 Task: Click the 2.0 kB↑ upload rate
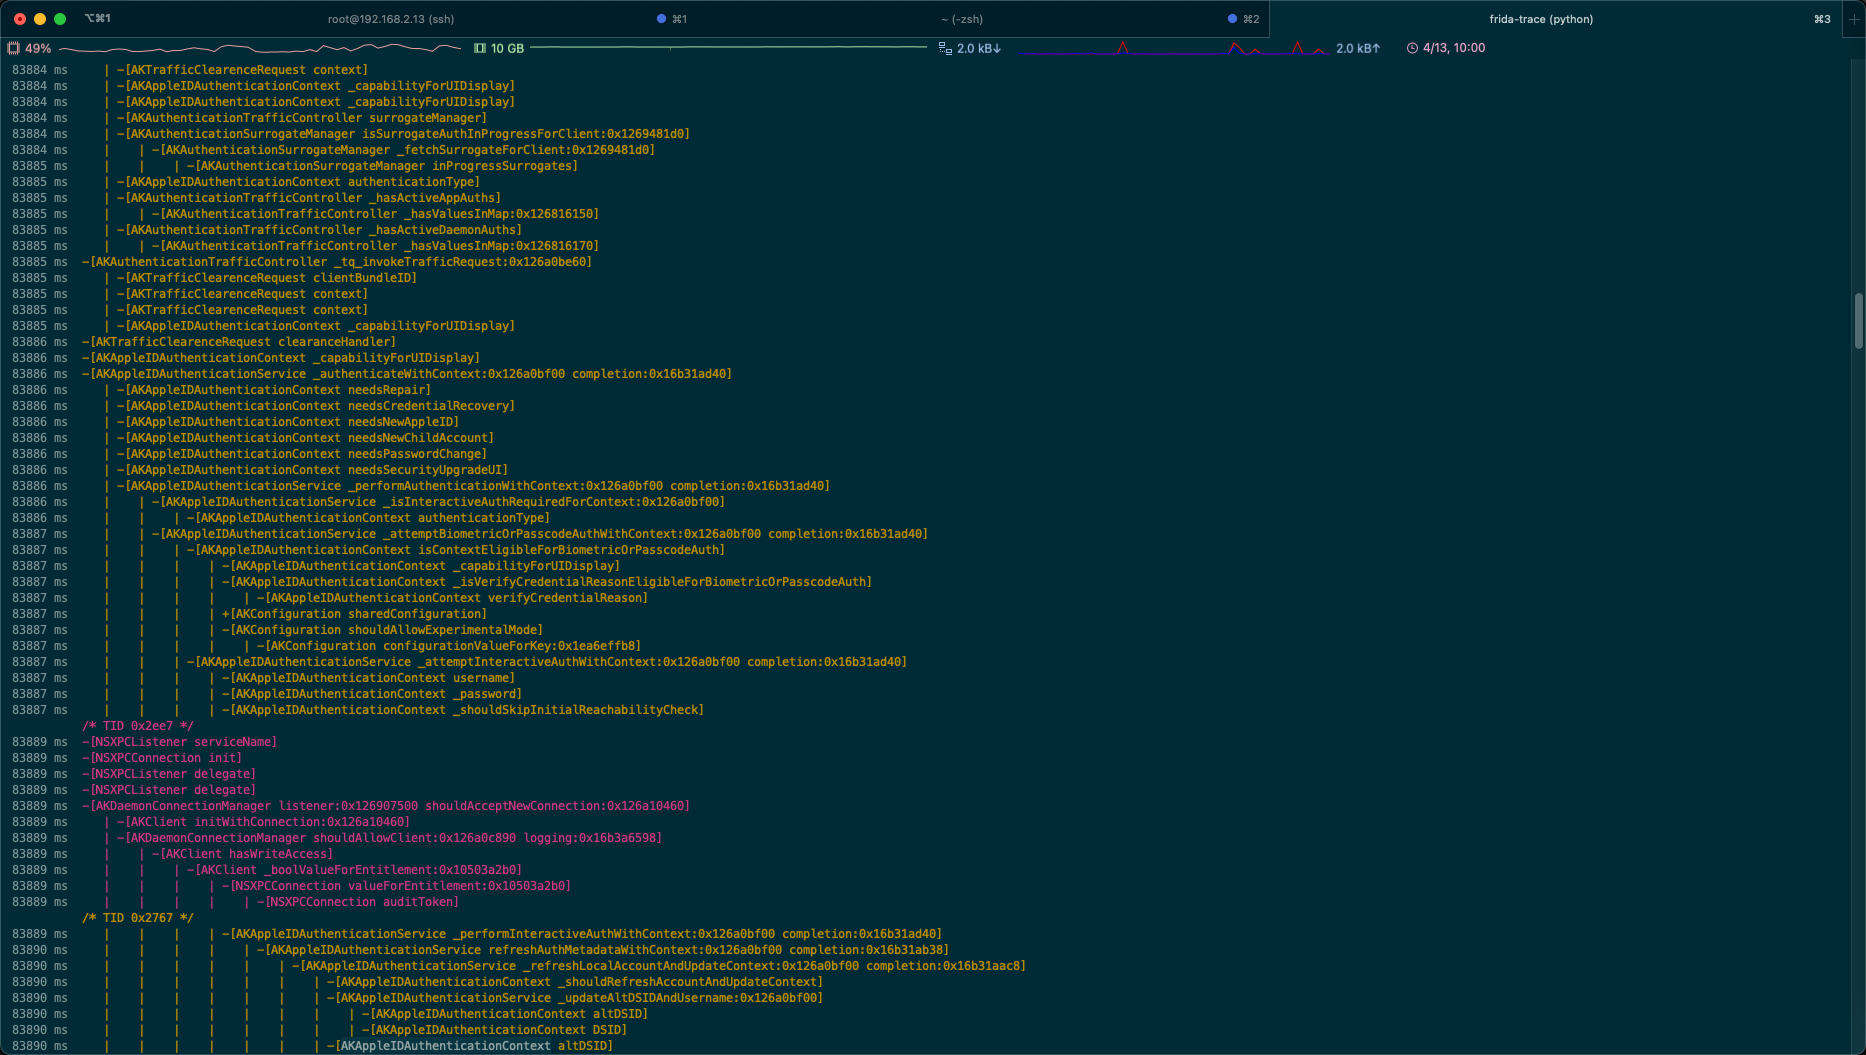[x=1358, y=48]
